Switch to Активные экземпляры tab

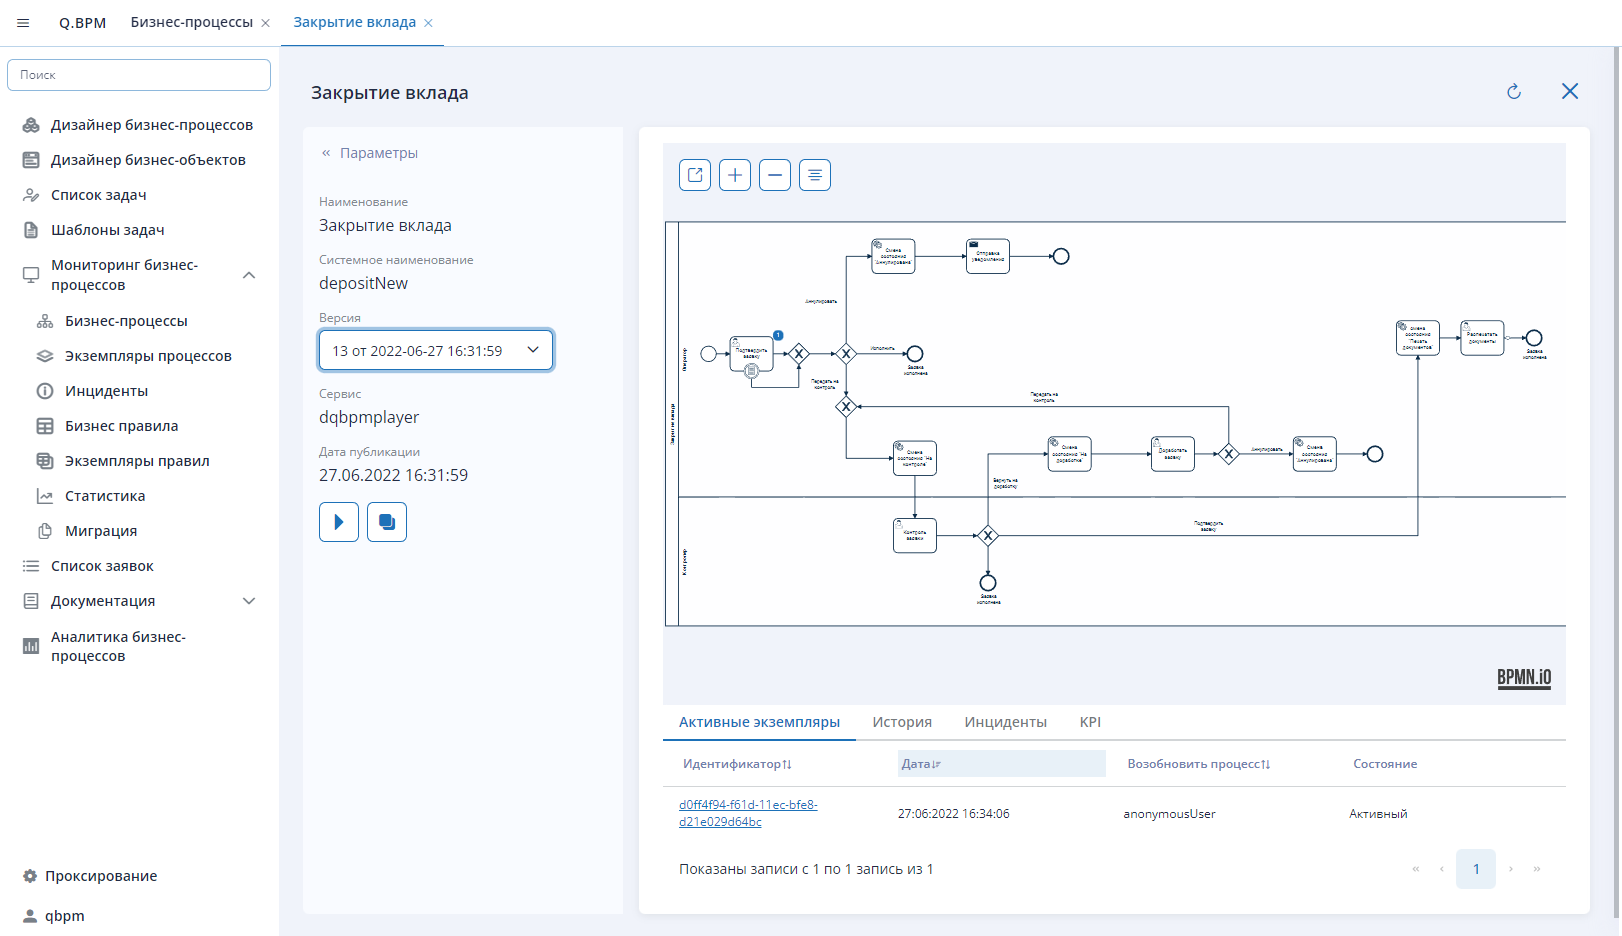pyautogui.click(x=759, y=722)
